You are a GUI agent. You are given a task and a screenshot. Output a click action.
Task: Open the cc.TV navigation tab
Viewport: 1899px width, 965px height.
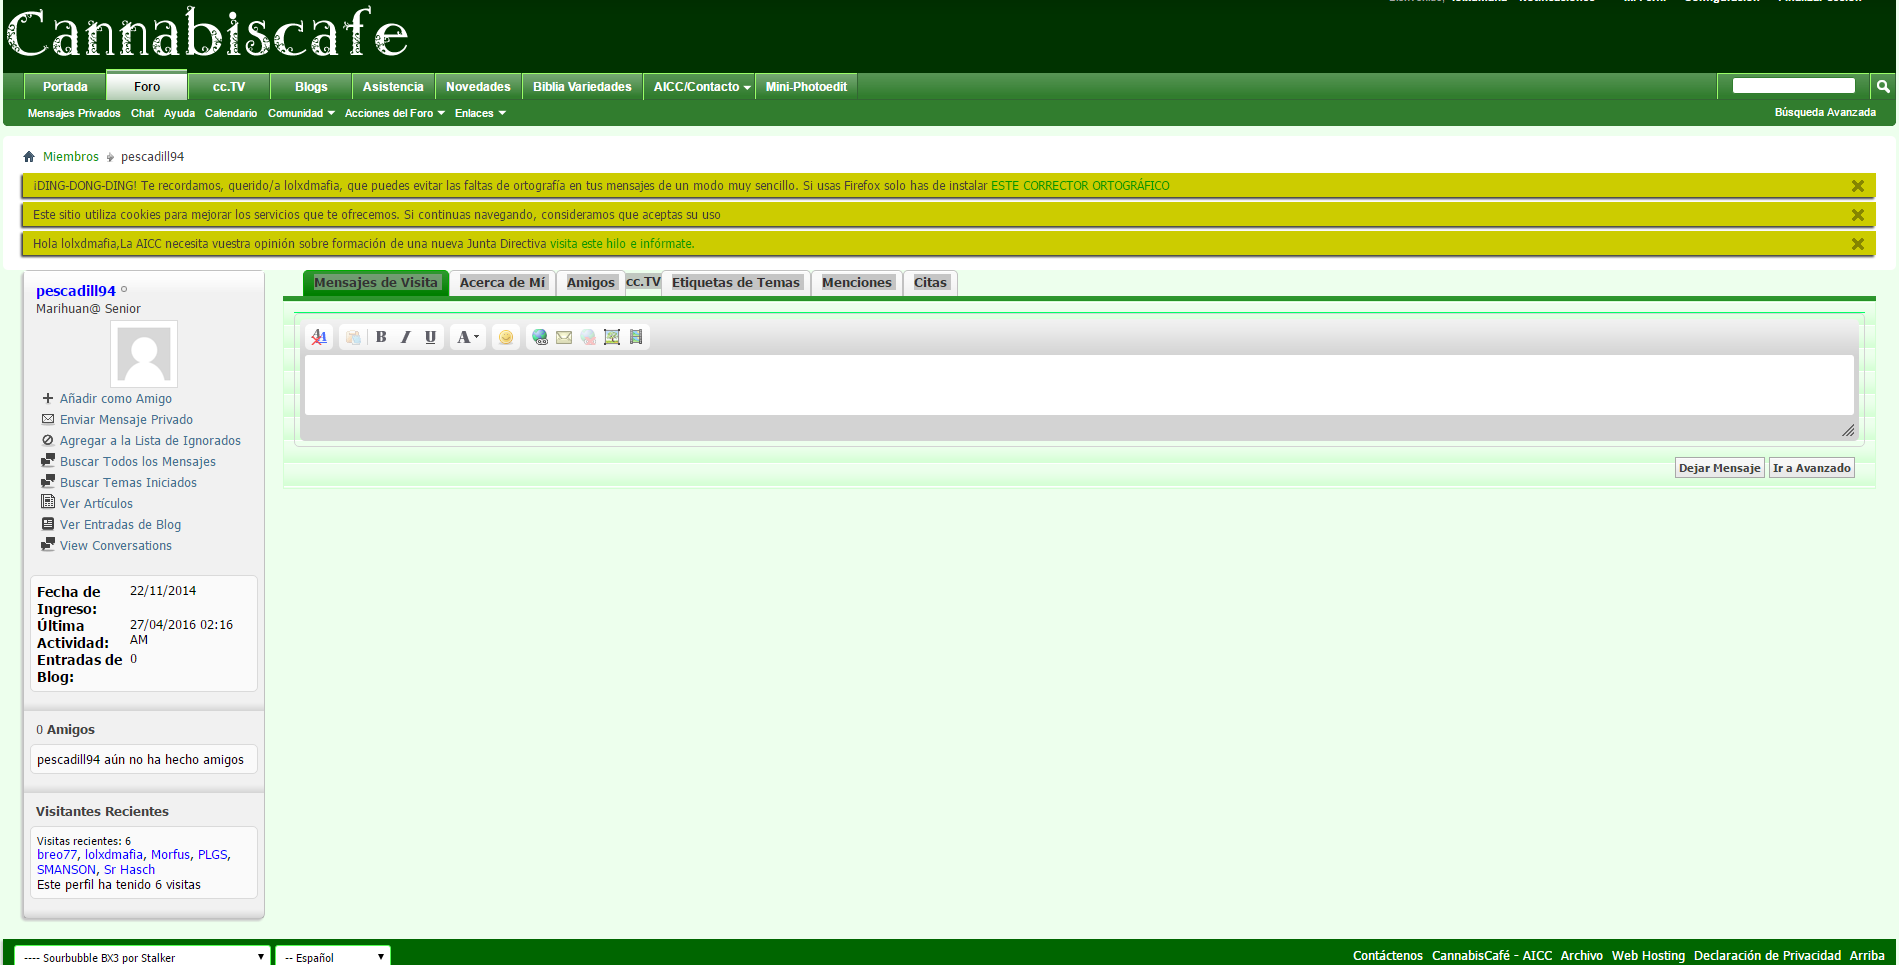click(x=229, y=87)
